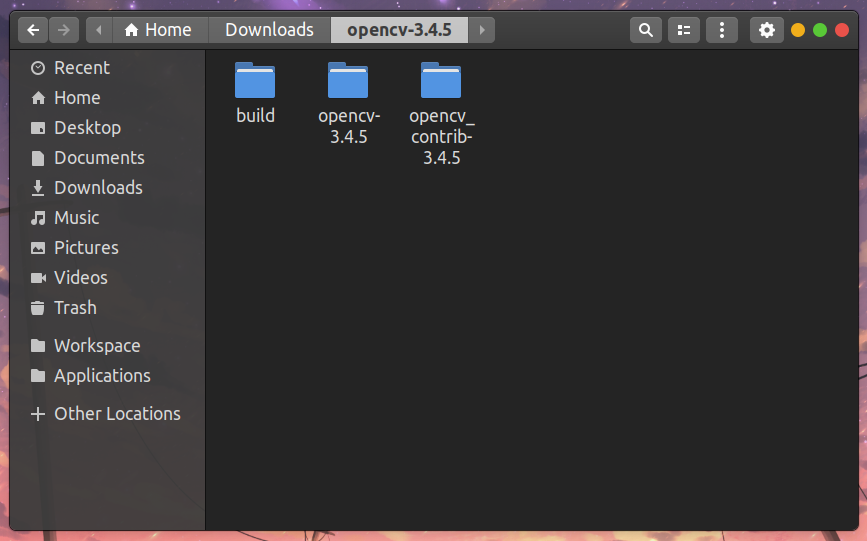This screenshot has width=867, height=541.
Task: Open Other Locations in the sidebar
Action: click(107, 414)
